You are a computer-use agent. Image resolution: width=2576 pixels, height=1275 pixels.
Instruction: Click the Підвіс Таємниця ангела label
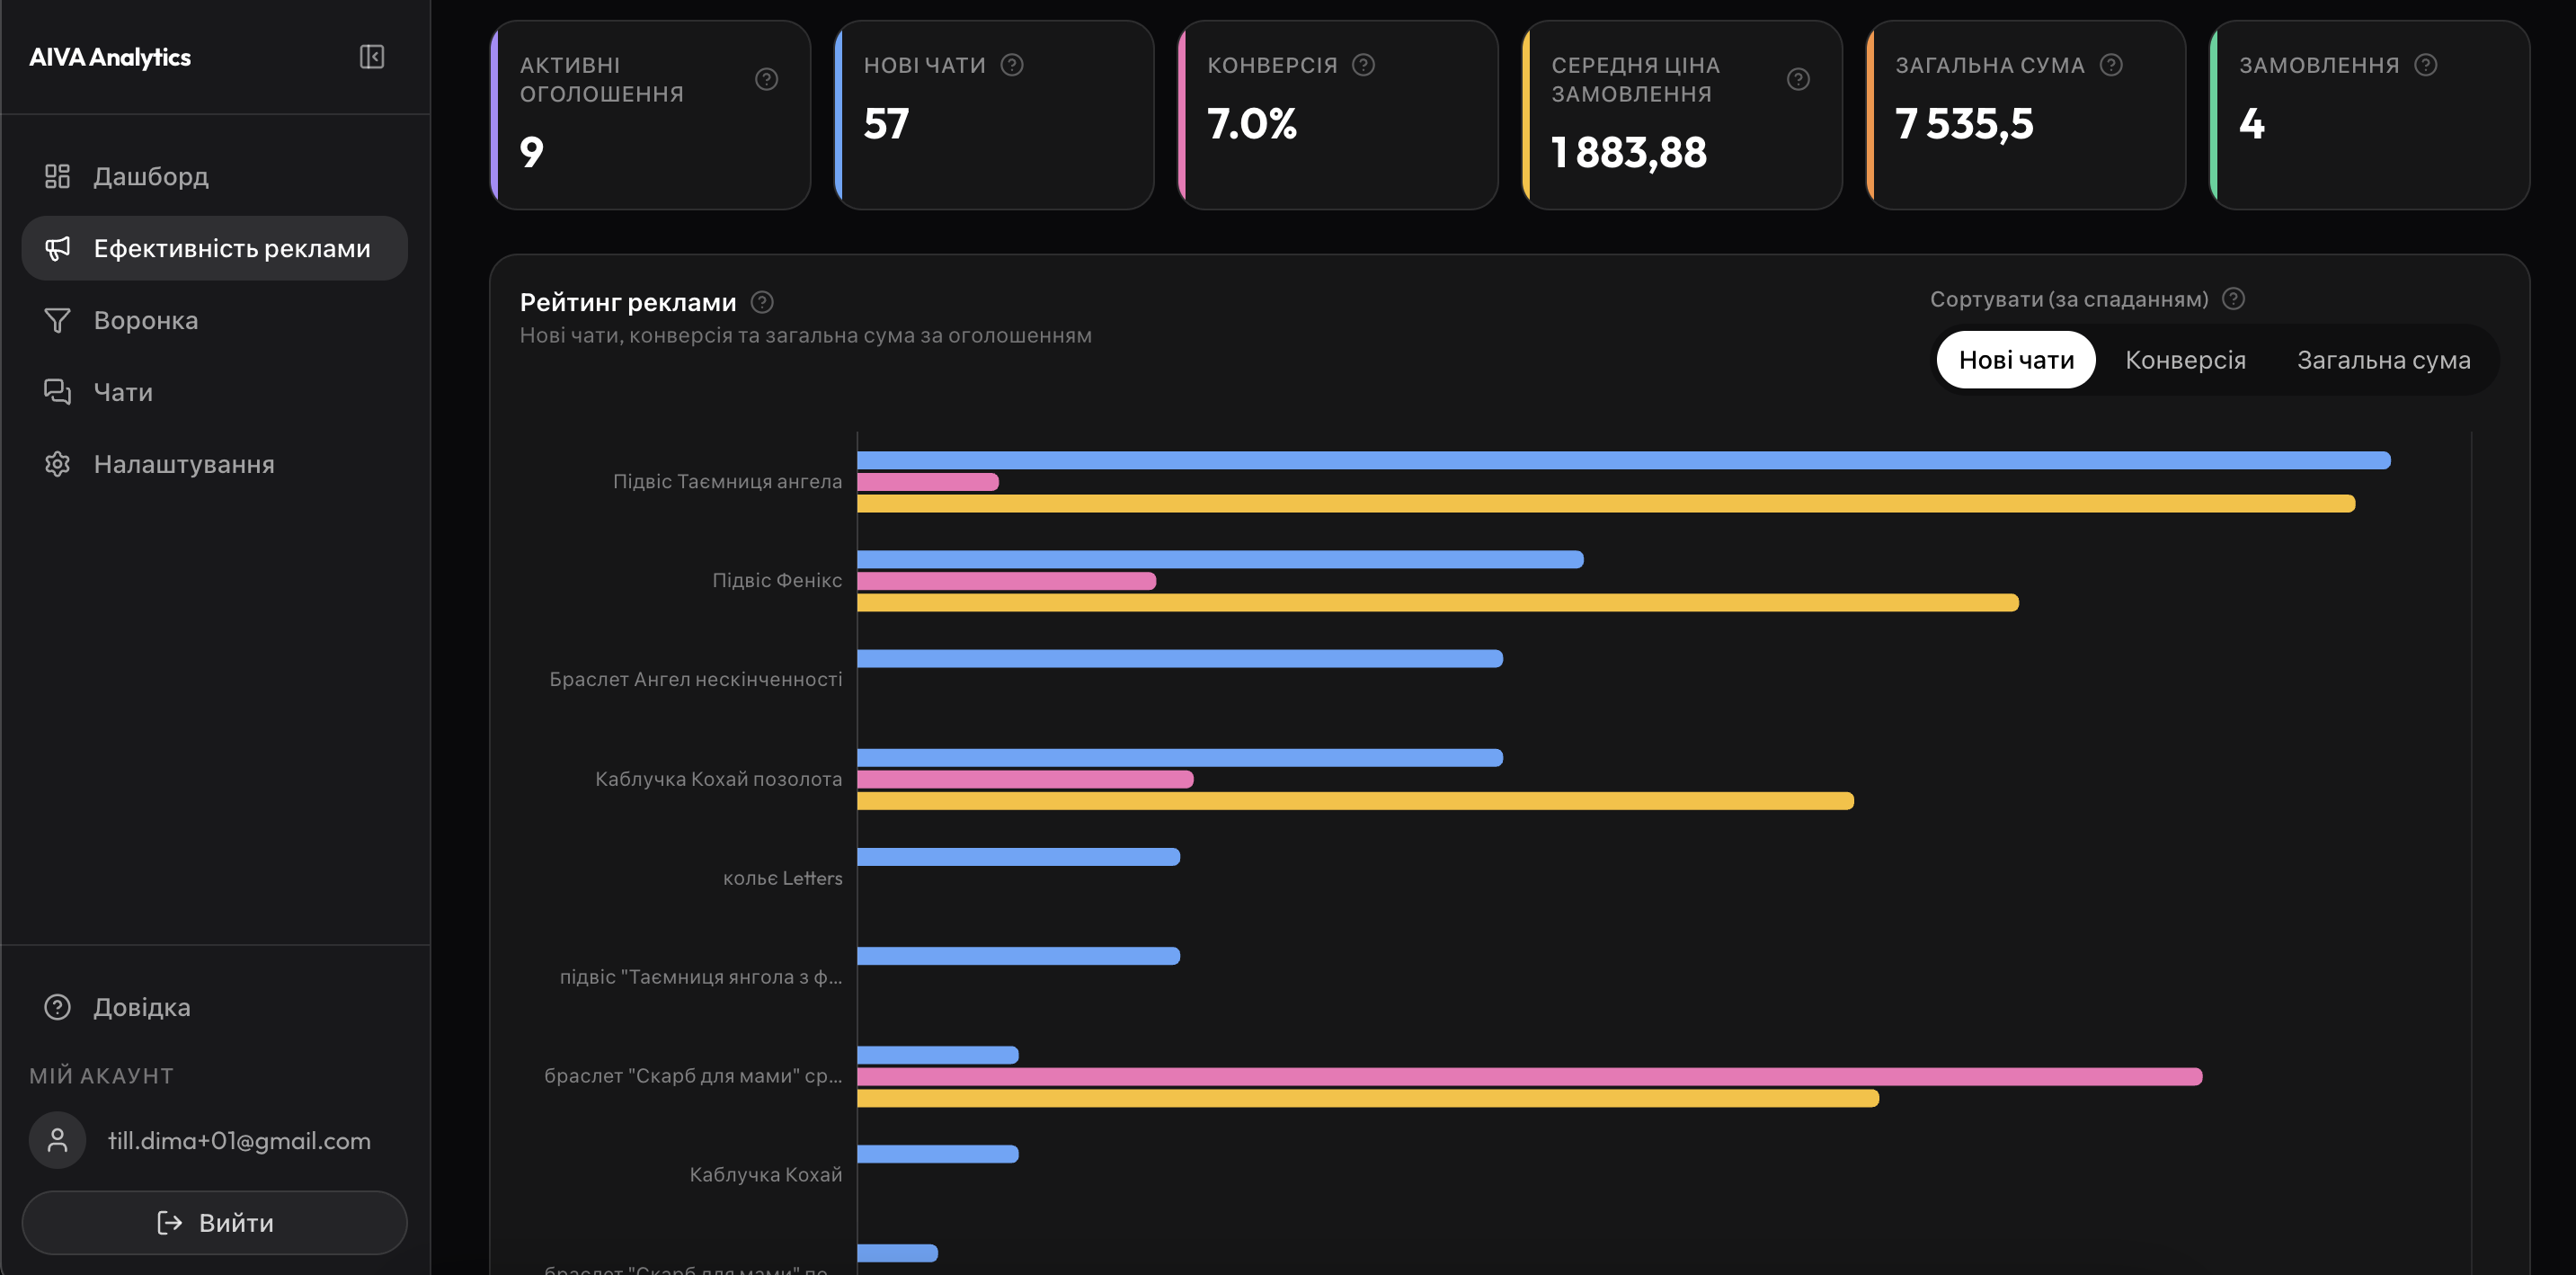tap(727, 482)
